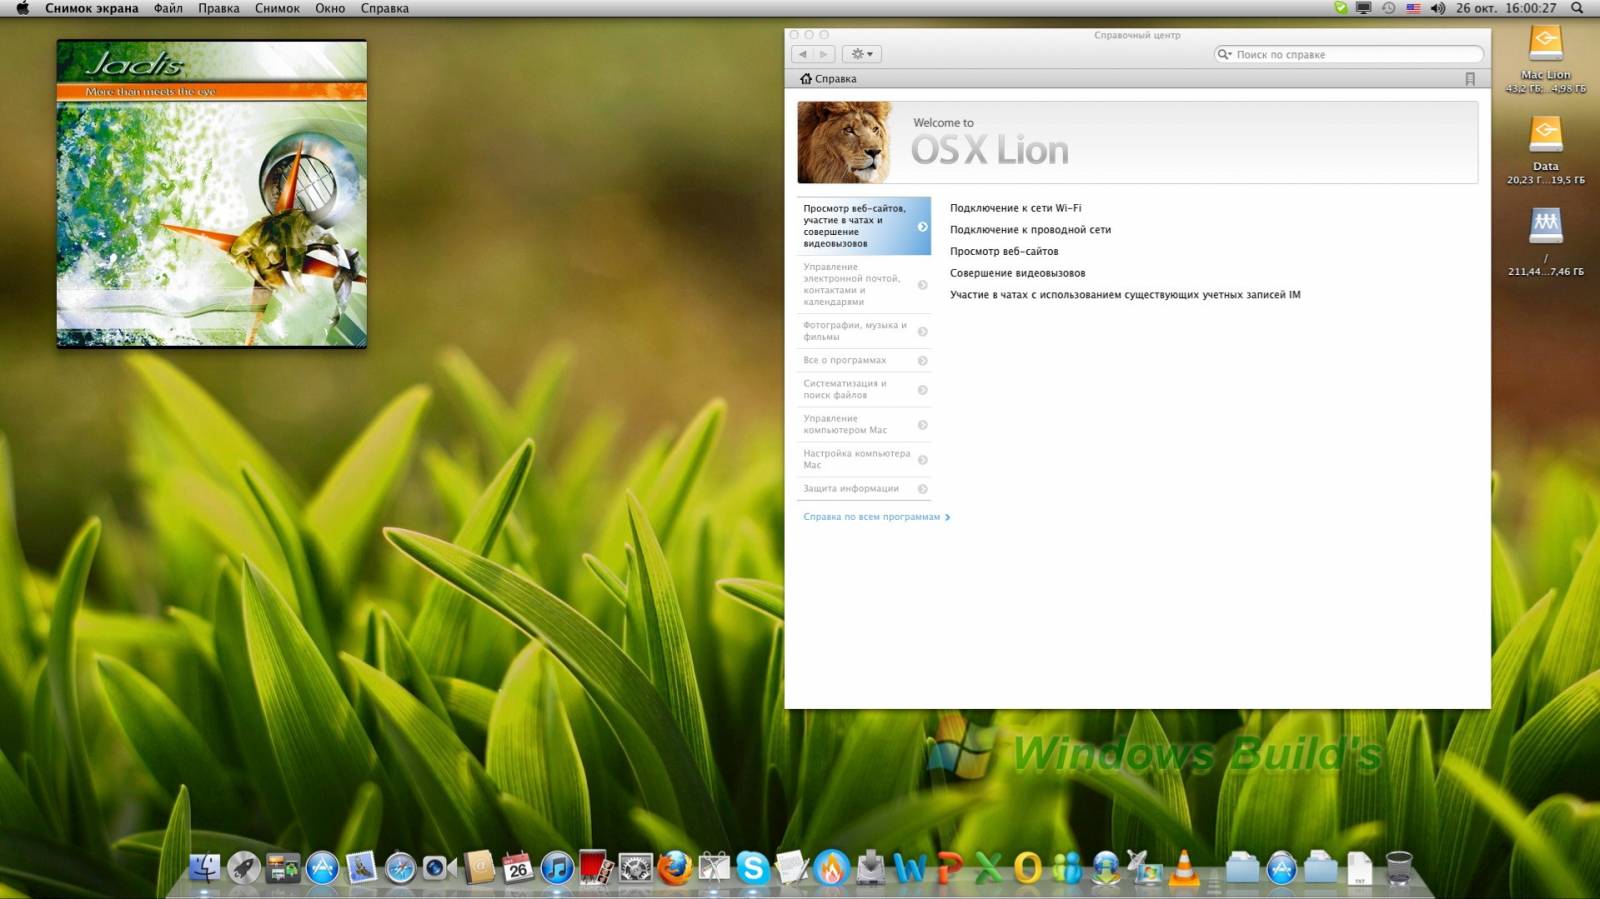Image resolution: width=1600 pixels, height=899 pixels.
Task: Launch Excel X icon in dock
Action: click(988, 867)
